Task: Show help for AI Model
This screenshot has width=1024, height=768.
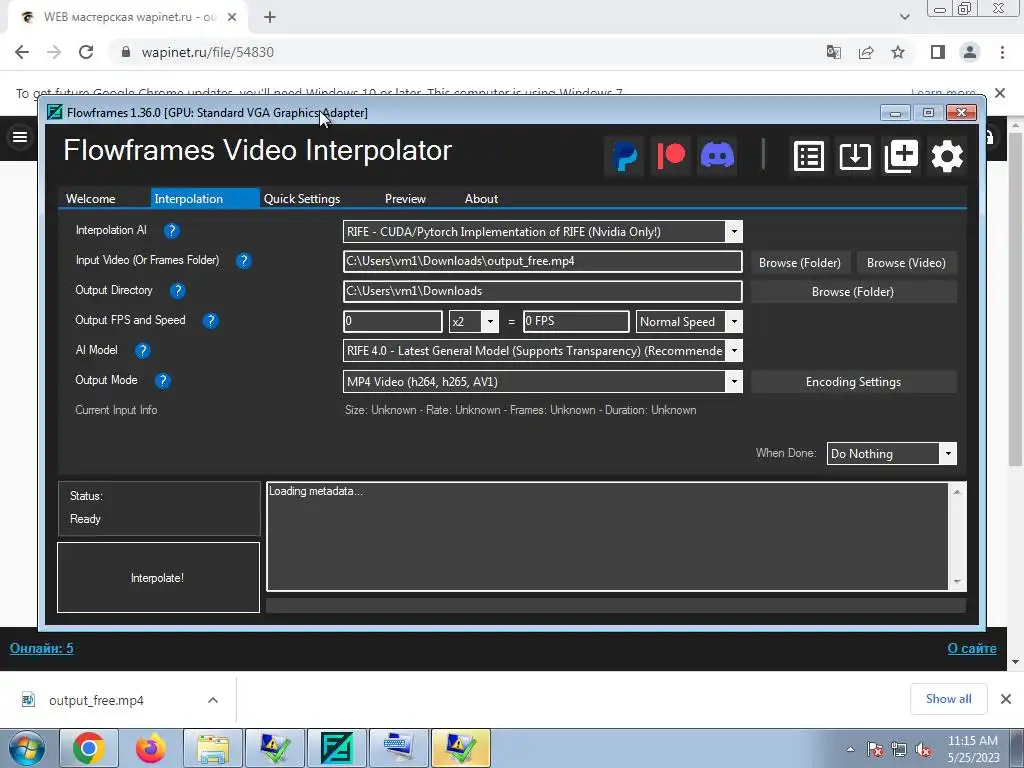Action: [142, 351]
